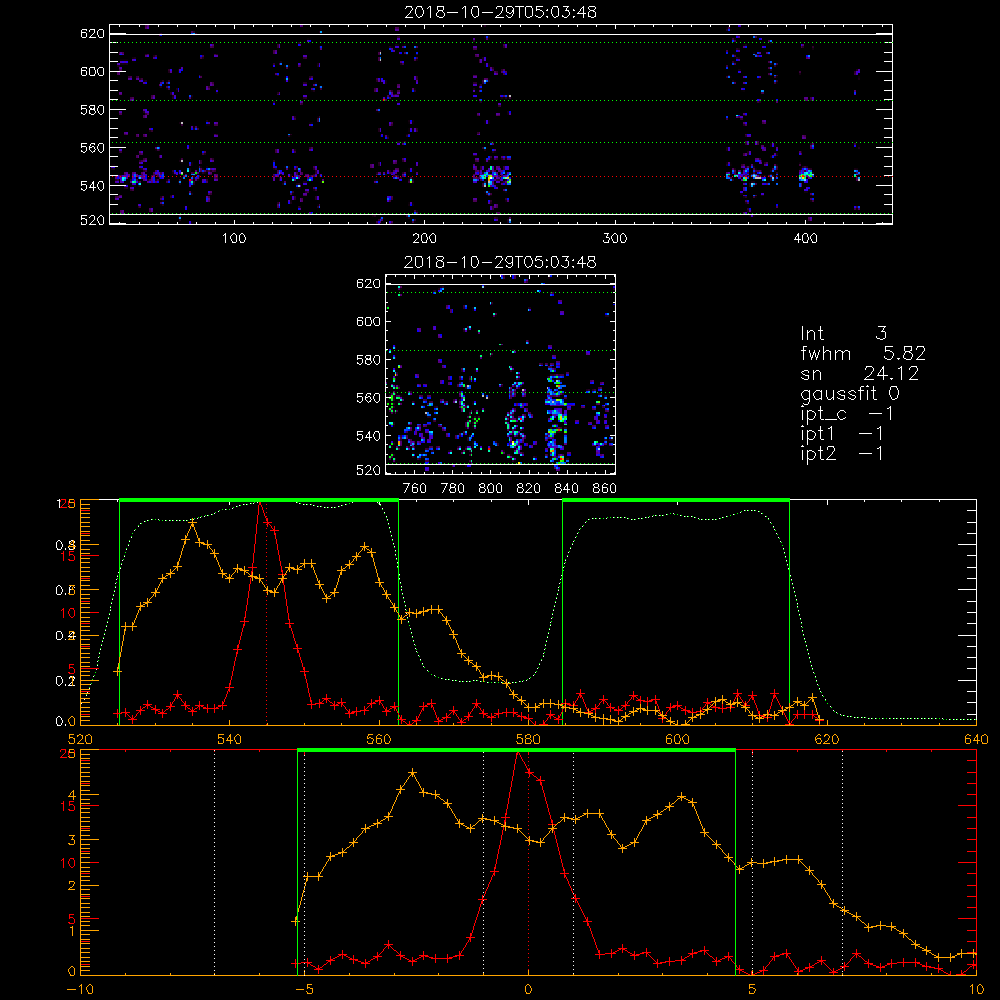1000x1000 pixels.
Task: Click the right thick green bar atop profile plot
Action: click(x=676, y=501)
